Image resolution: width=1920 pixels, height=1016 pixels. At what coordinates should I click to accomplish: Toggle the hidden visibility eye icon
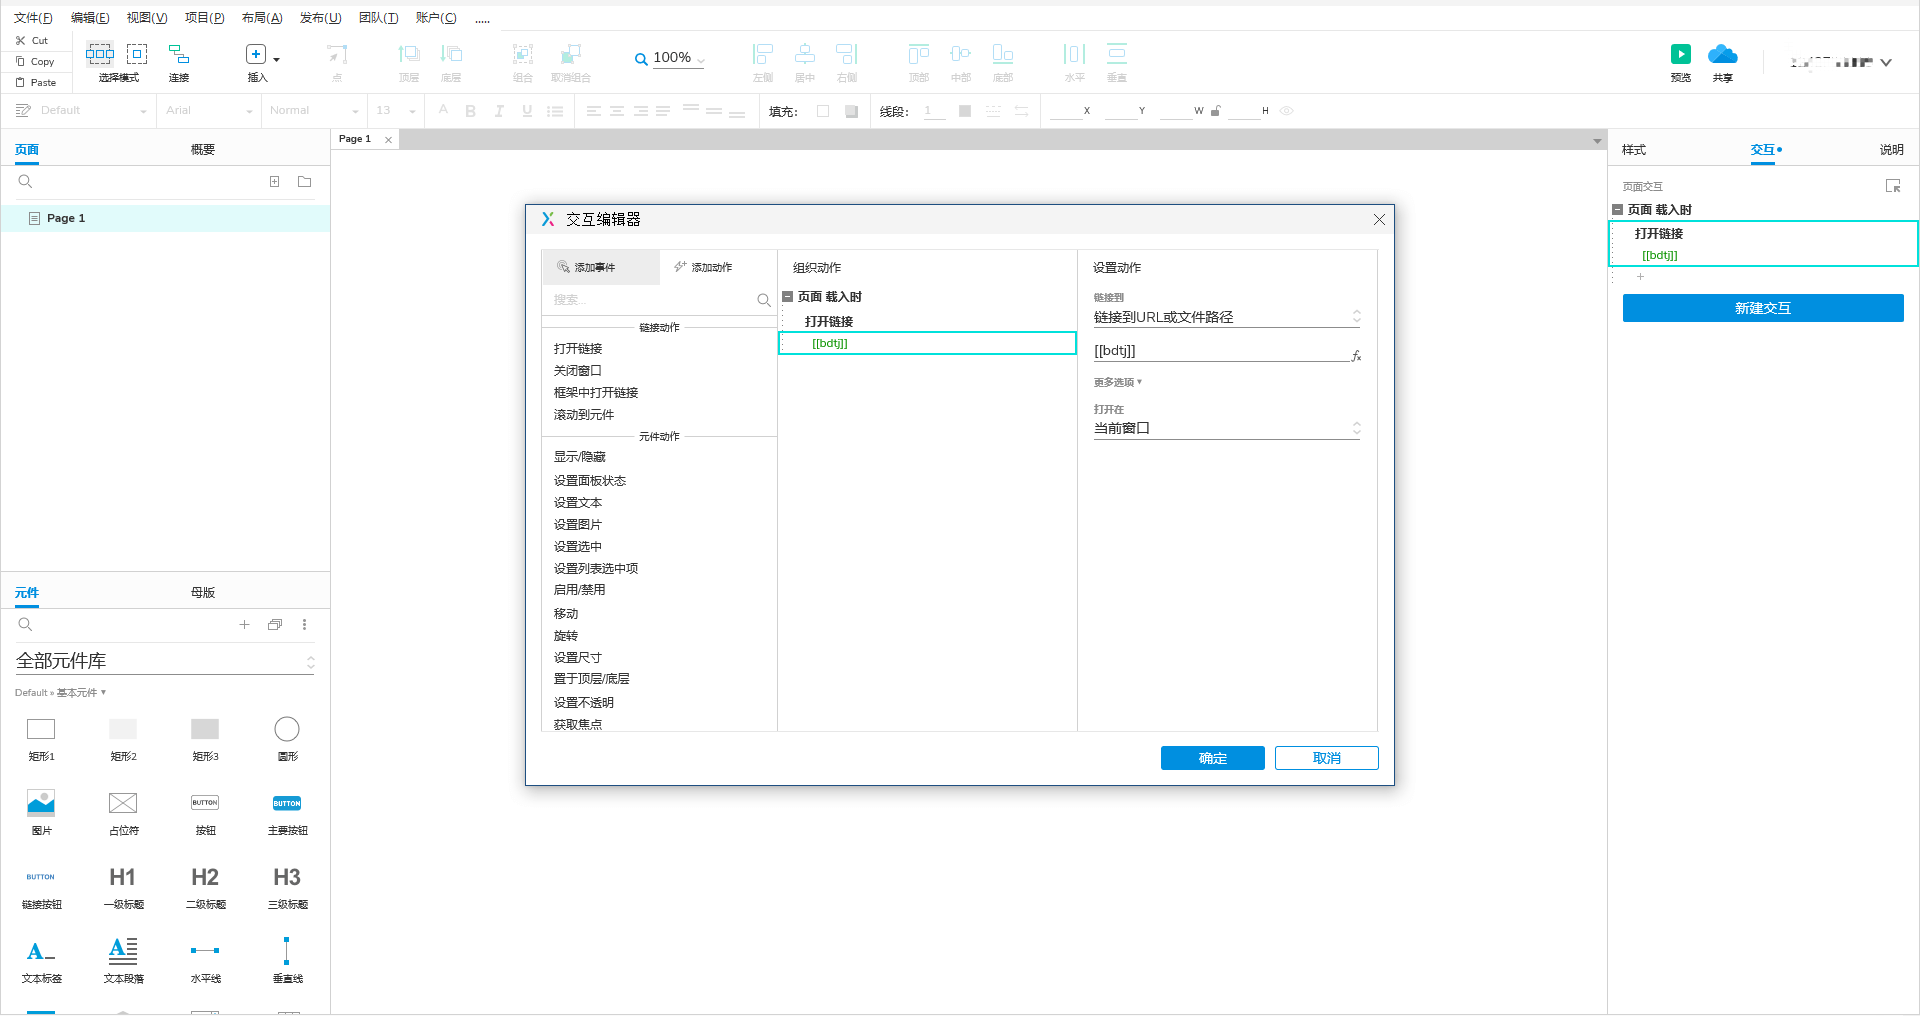coord(1287,111)
